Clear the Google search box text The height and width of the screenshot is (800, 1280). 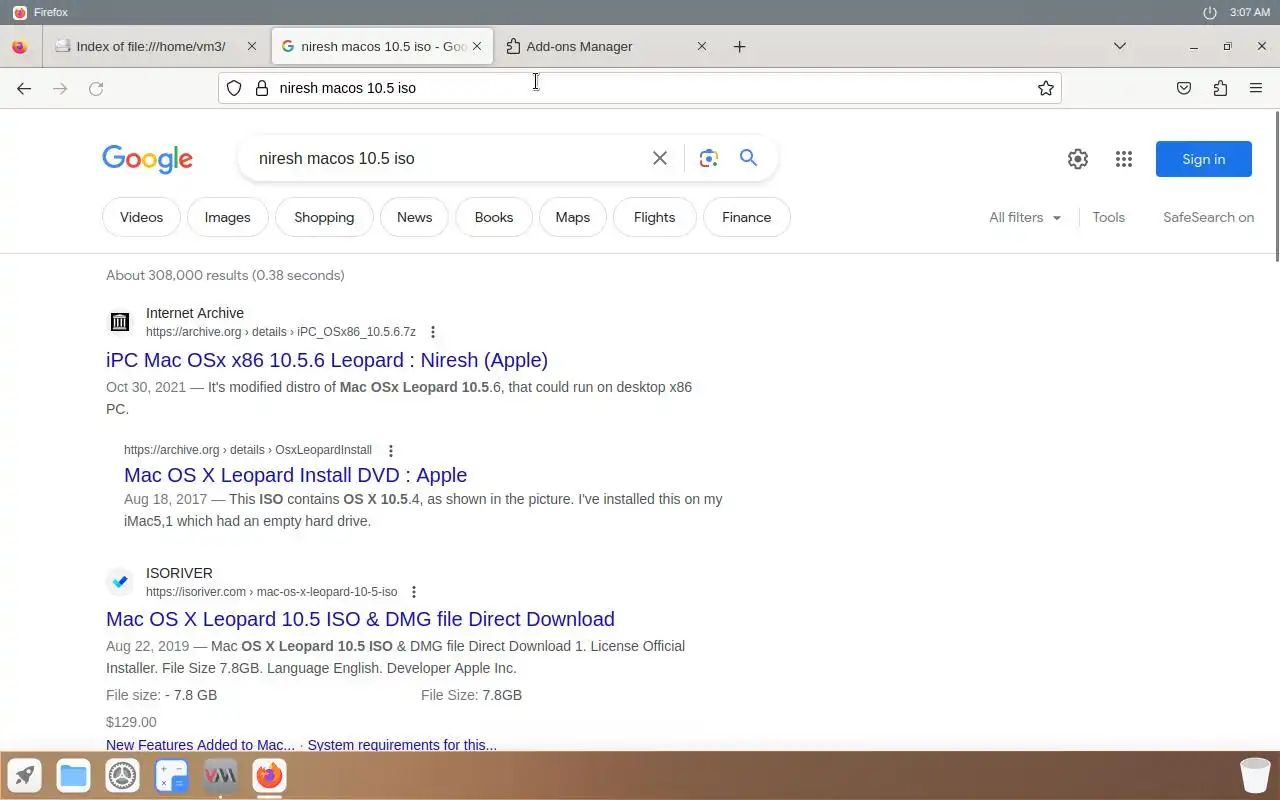pos(660,158)
